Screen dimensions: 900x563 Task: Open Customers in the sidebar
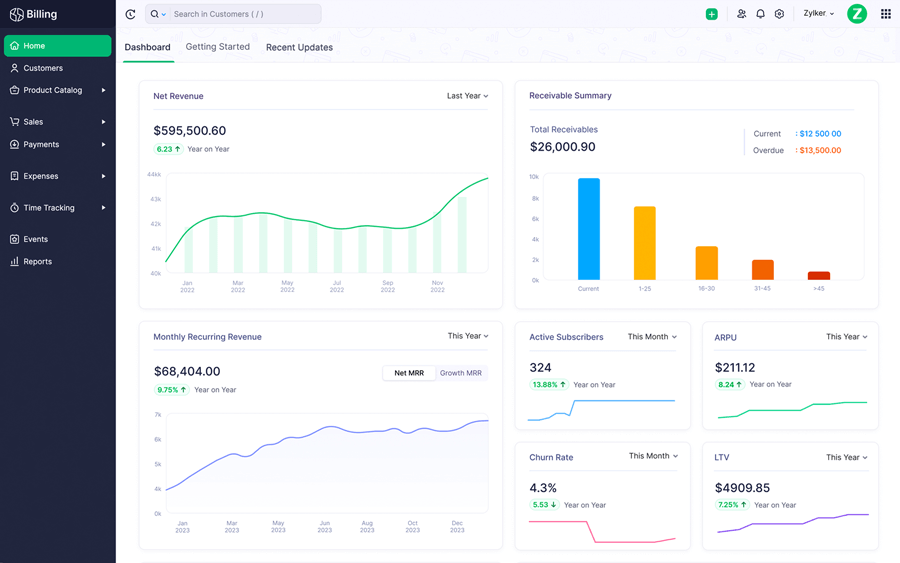point(43,68)
